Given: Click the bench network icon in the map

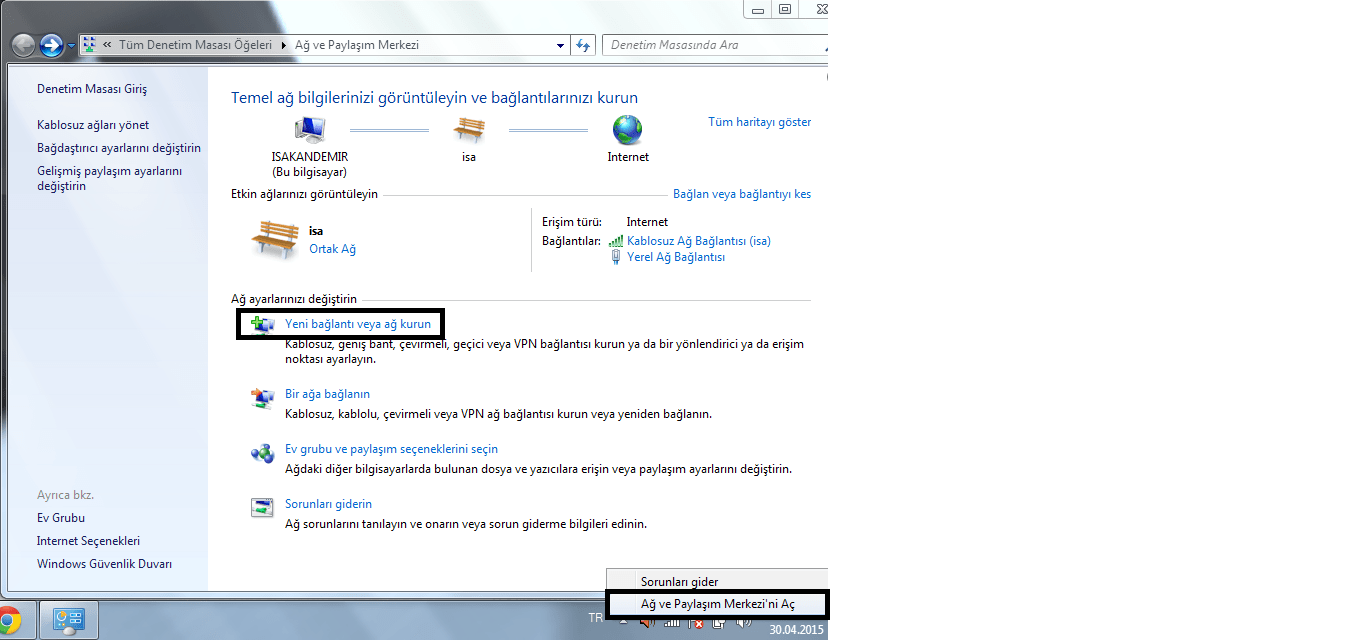Looking at the screenshot, I should 469,130.
